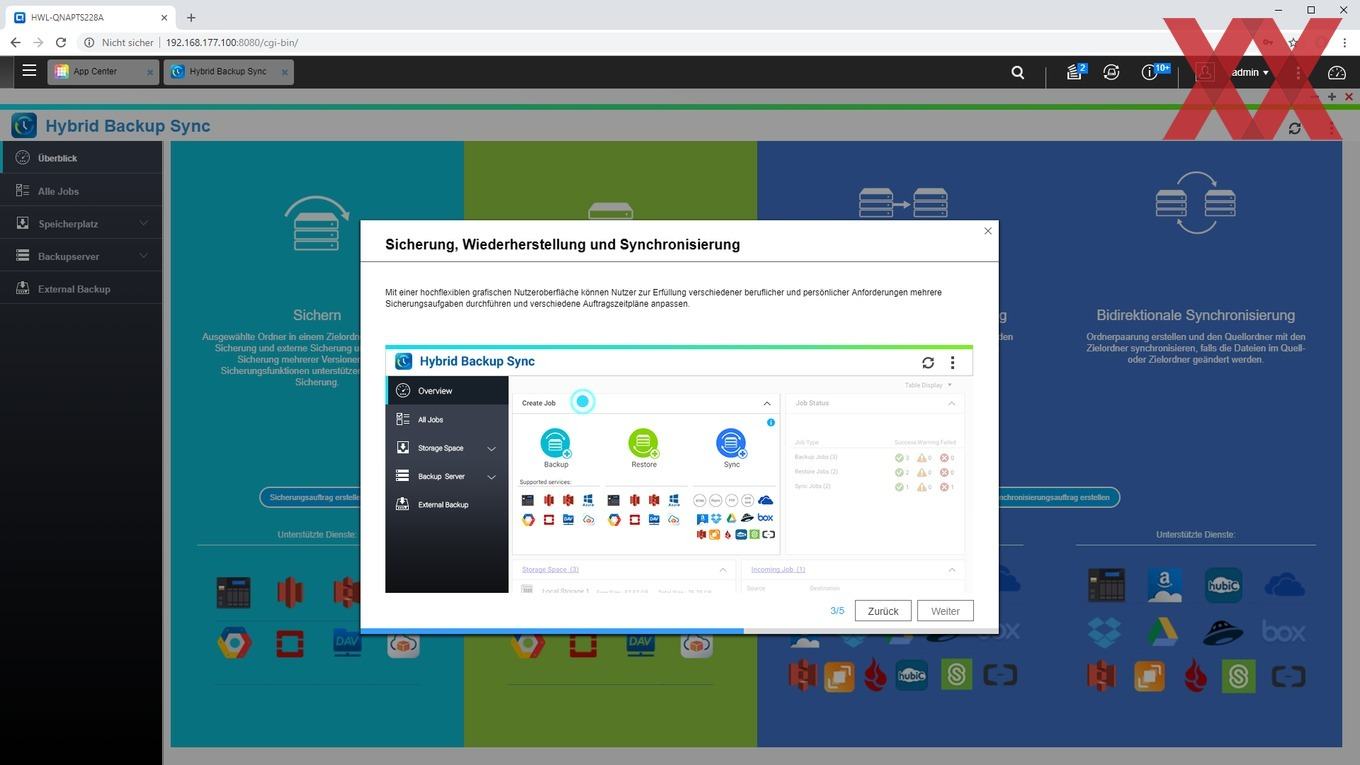Select Amazon Drive icon in Bidirektionale Synchronisierung panel
1360x765 pixels.
pyautogui.click(x=1165, y=585)
